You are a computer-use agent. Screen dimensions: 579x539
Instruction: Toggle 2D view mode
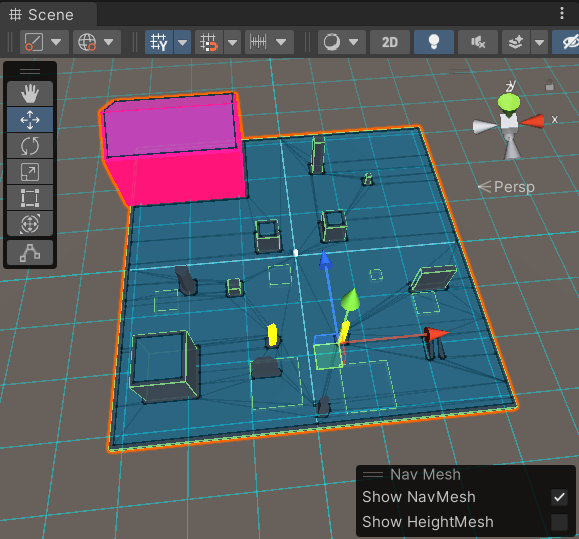point(390,42)
